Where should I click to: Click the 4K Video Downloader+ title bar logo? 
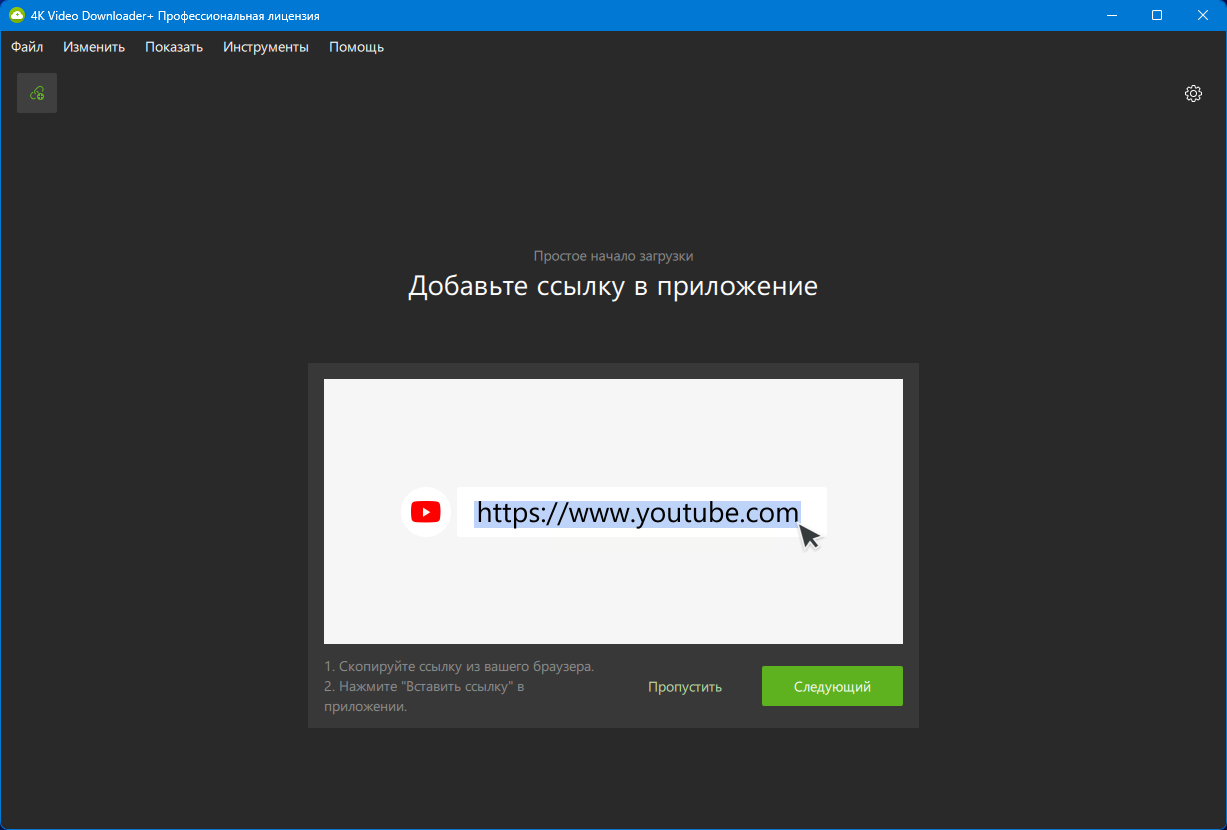[x=16, y=16]
